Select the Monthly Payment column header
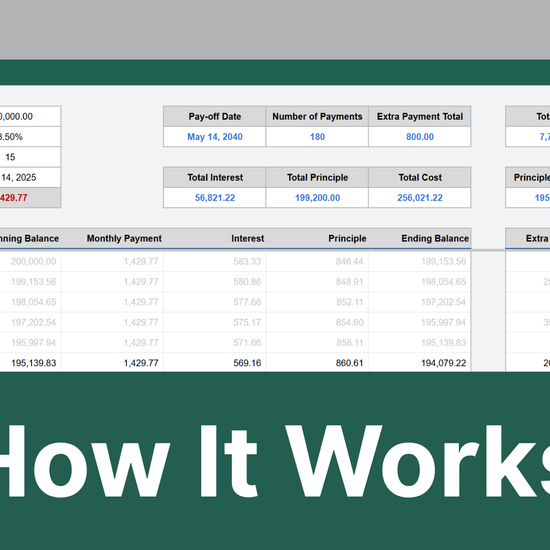The image size is (550, 550). click(x=124, y=239)
